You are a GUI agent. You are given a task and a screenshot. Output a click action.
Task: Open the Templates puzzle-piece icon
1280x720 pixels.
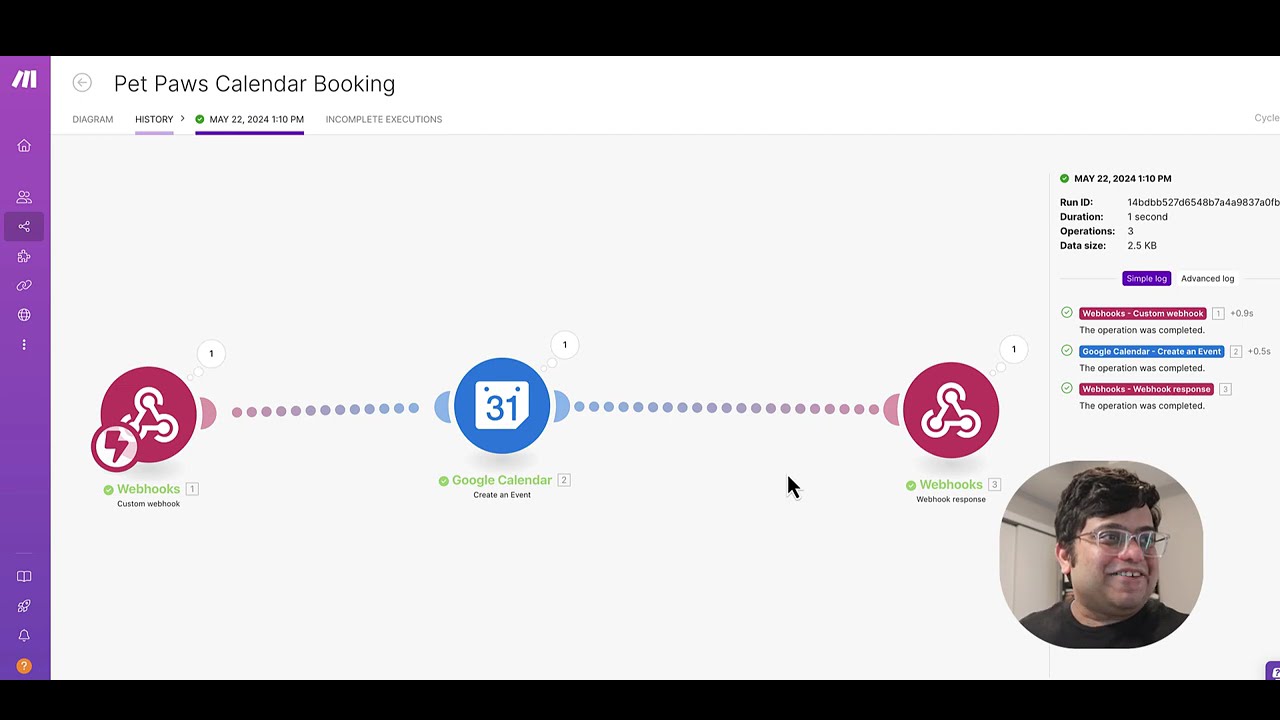click(24, 256)
